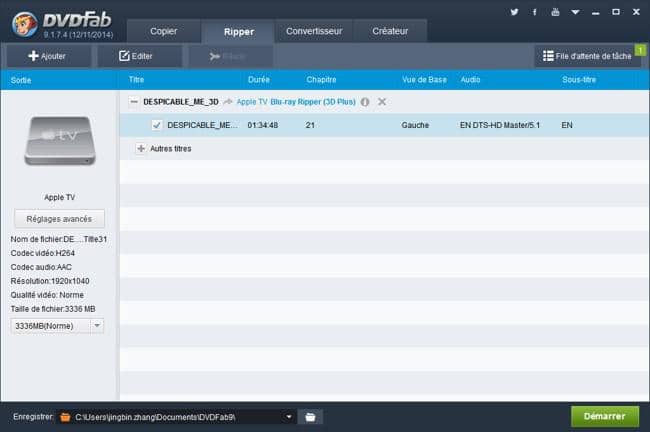Click the Apple TV profile link
Image resolution: width=650 pixels, height=432 pixels.
pyautogui.click(x=252, y=102)
